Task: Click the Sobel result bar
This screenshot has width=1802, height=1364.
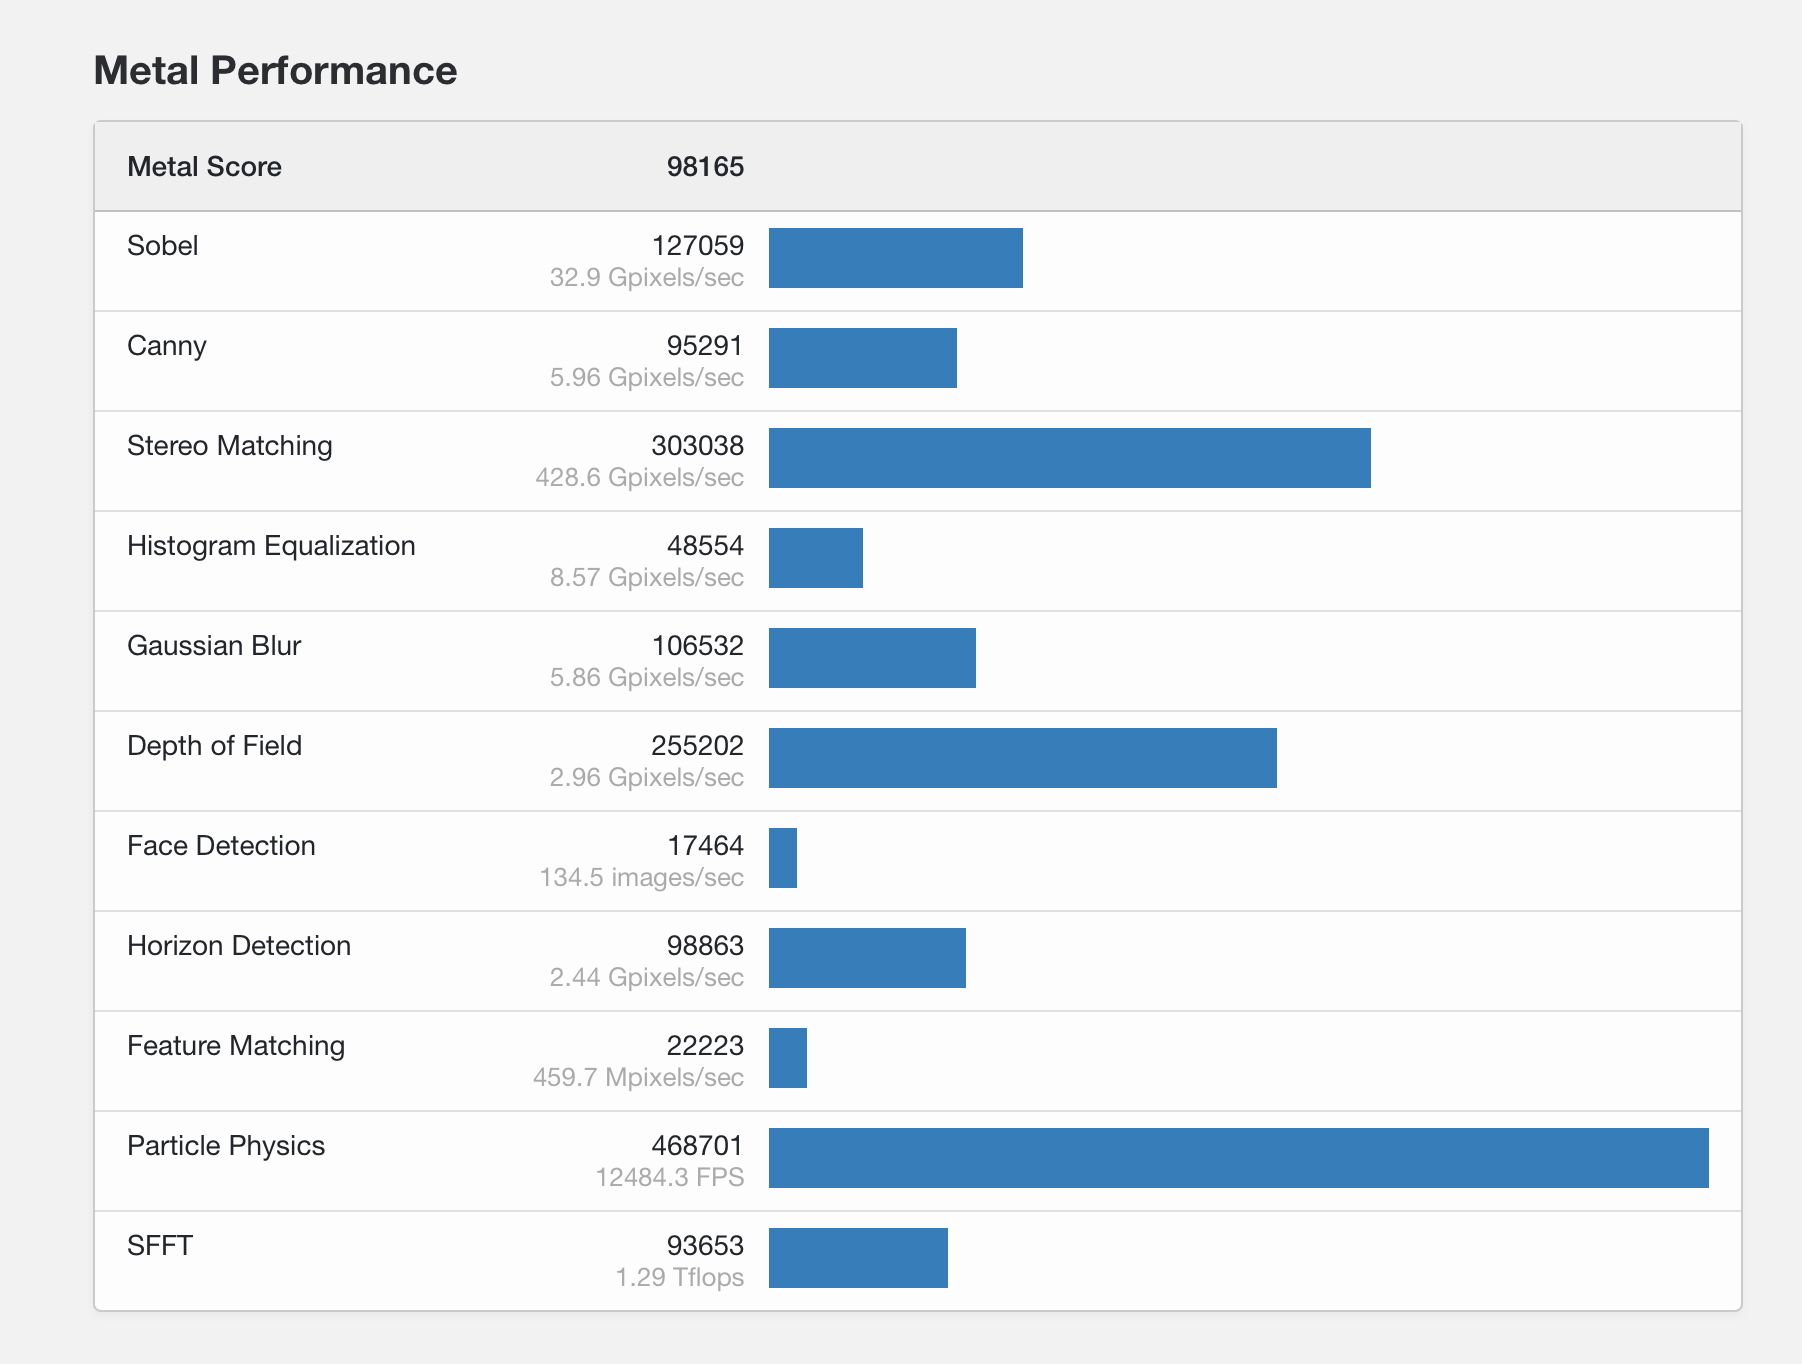Action: (x=895, y=258)
